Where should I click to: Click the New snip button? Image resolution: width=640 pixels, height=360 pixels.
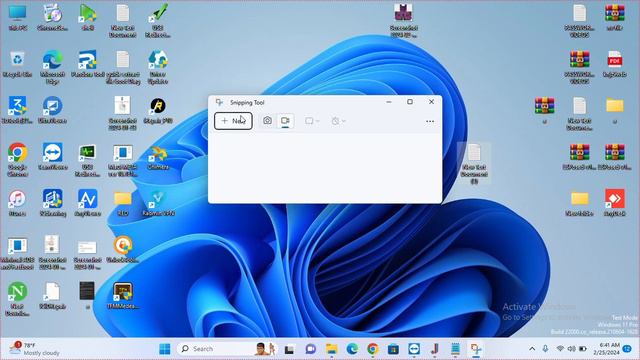pos(233,121)
